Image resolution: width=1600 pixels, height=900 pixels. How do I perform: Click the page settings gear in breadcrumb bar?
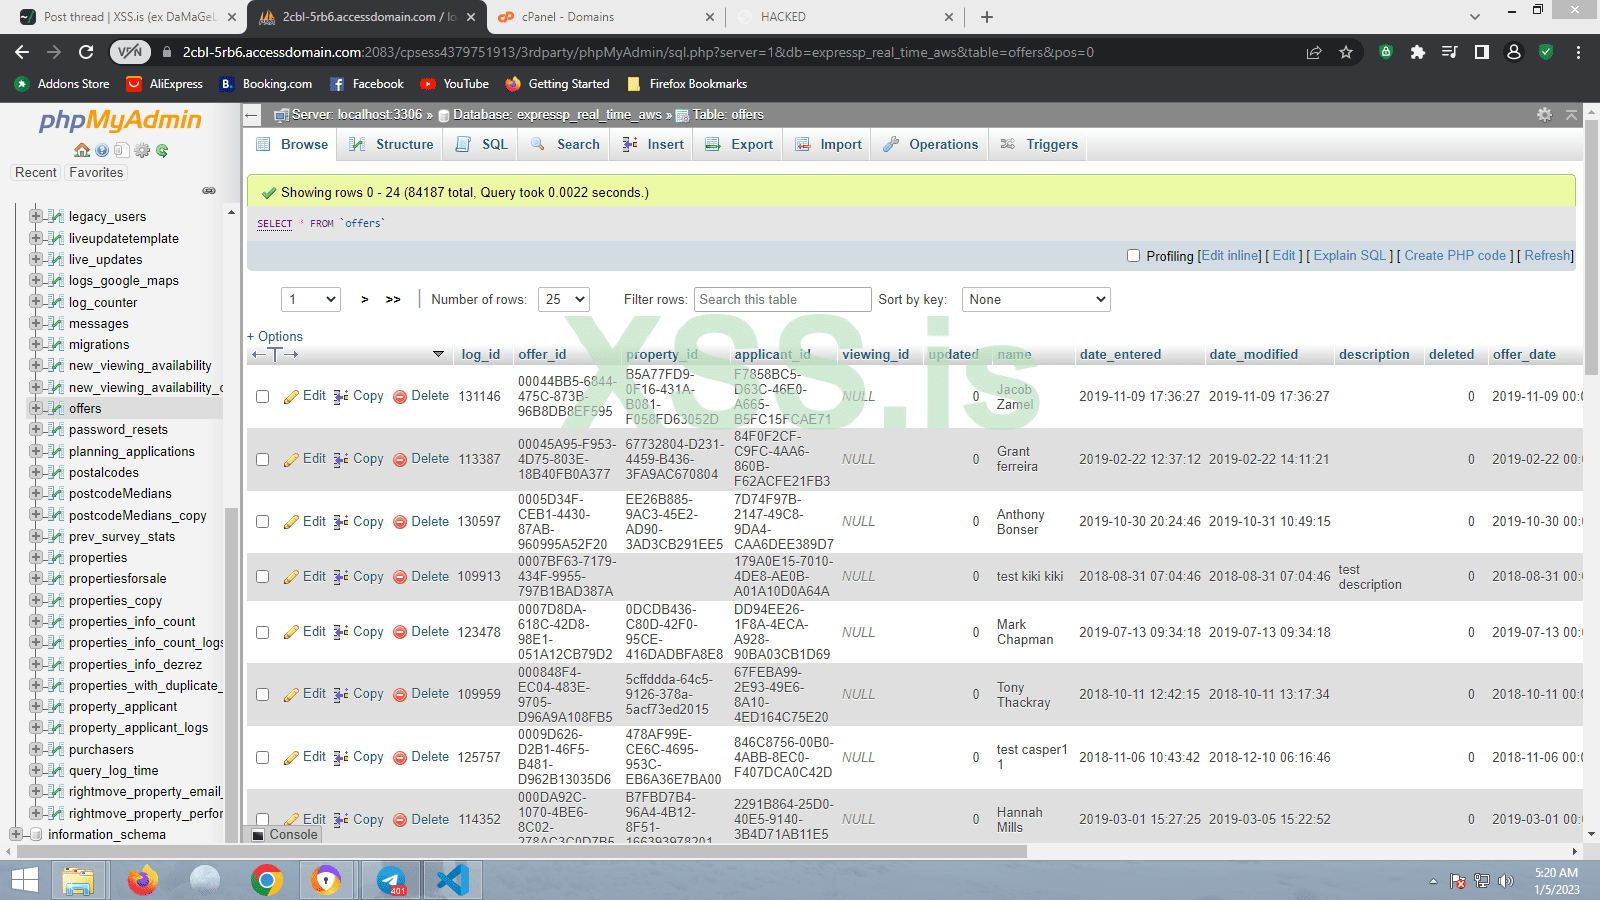tap(1544, 115)
